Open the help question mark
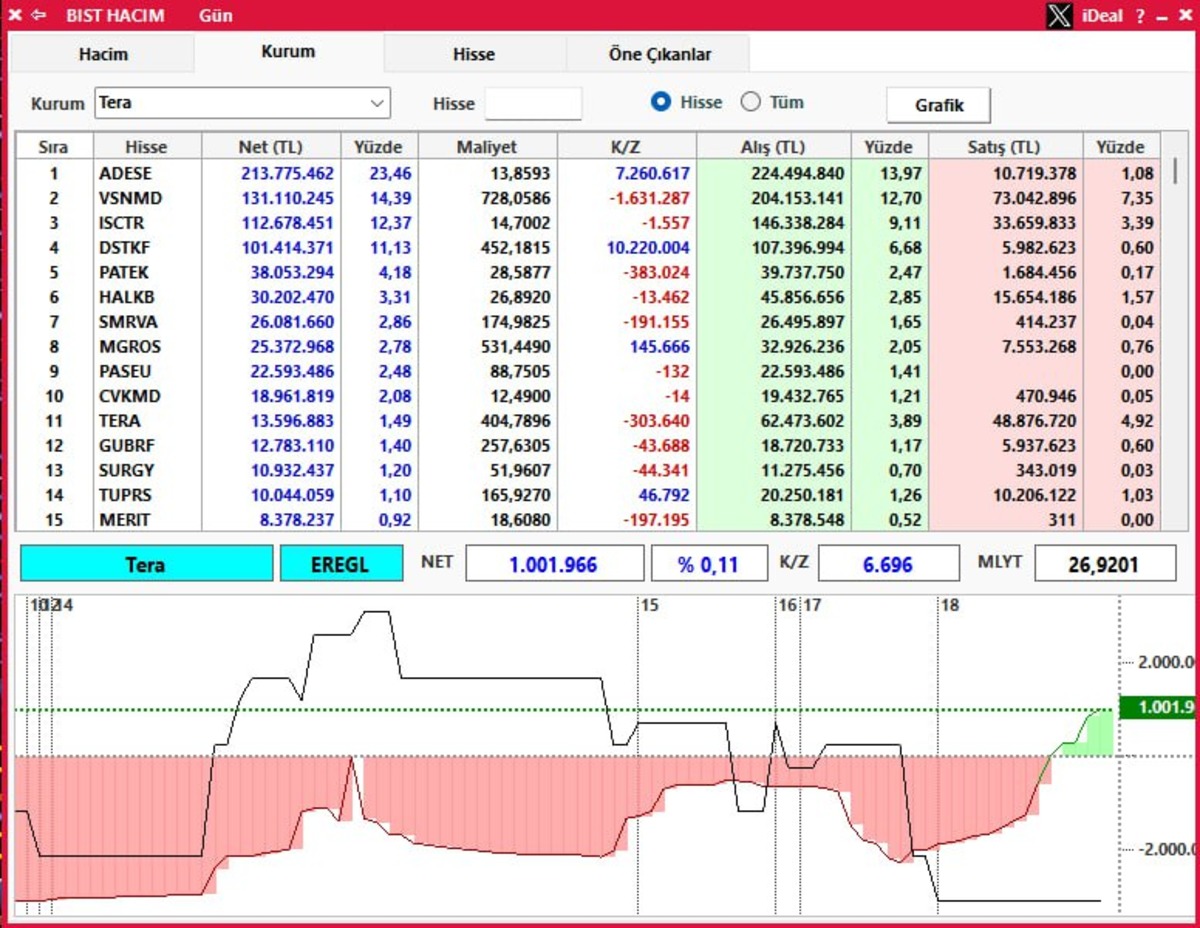Viewport: 1200px width, 928px height. click(x=1141, y=16)
